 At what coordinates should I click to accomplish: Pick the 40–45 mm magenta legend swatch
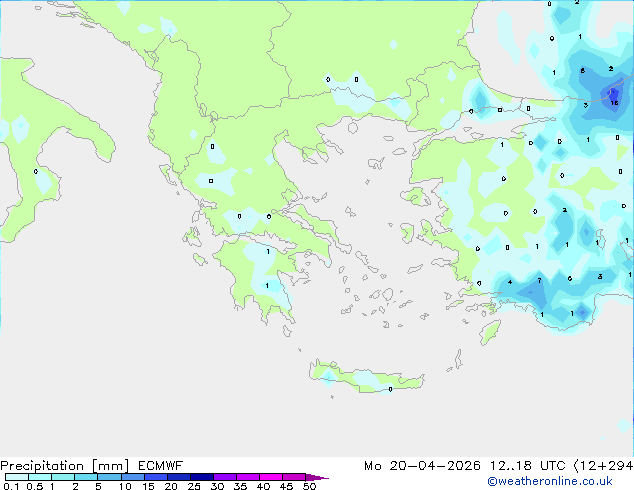[271, 477]
